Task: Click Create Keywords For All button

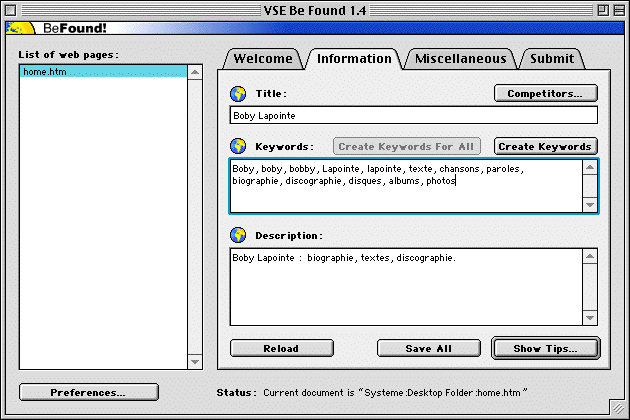Action: (x=407, y=146)
